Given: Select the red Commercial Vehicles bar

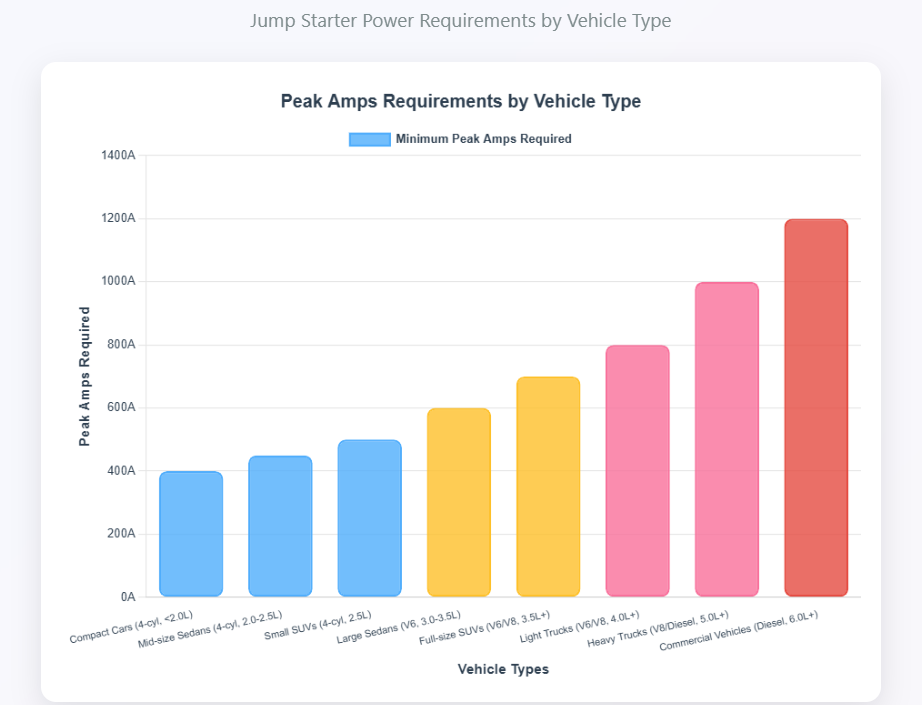Looking at the screenshot, I should click(x=816, y=408).
